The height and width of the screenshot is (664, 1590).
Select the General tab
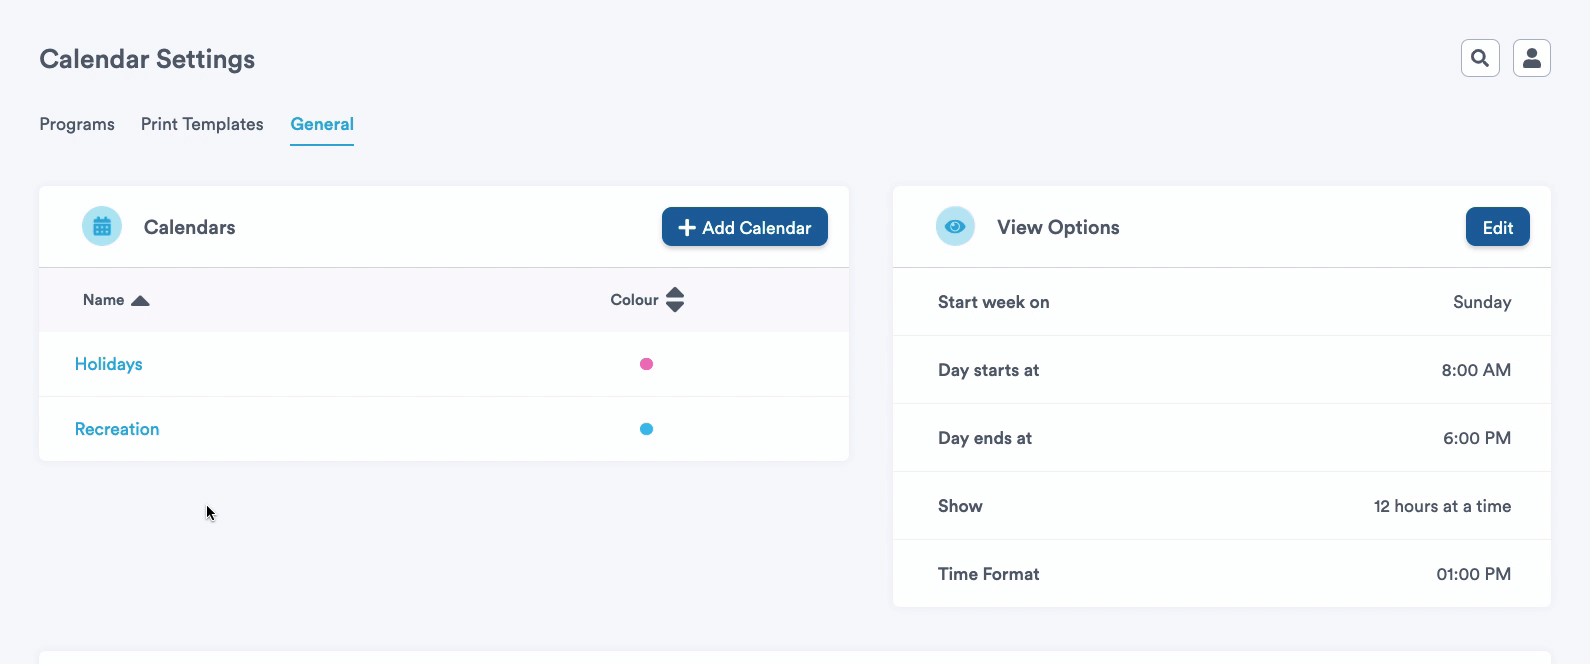coord(322,124)
